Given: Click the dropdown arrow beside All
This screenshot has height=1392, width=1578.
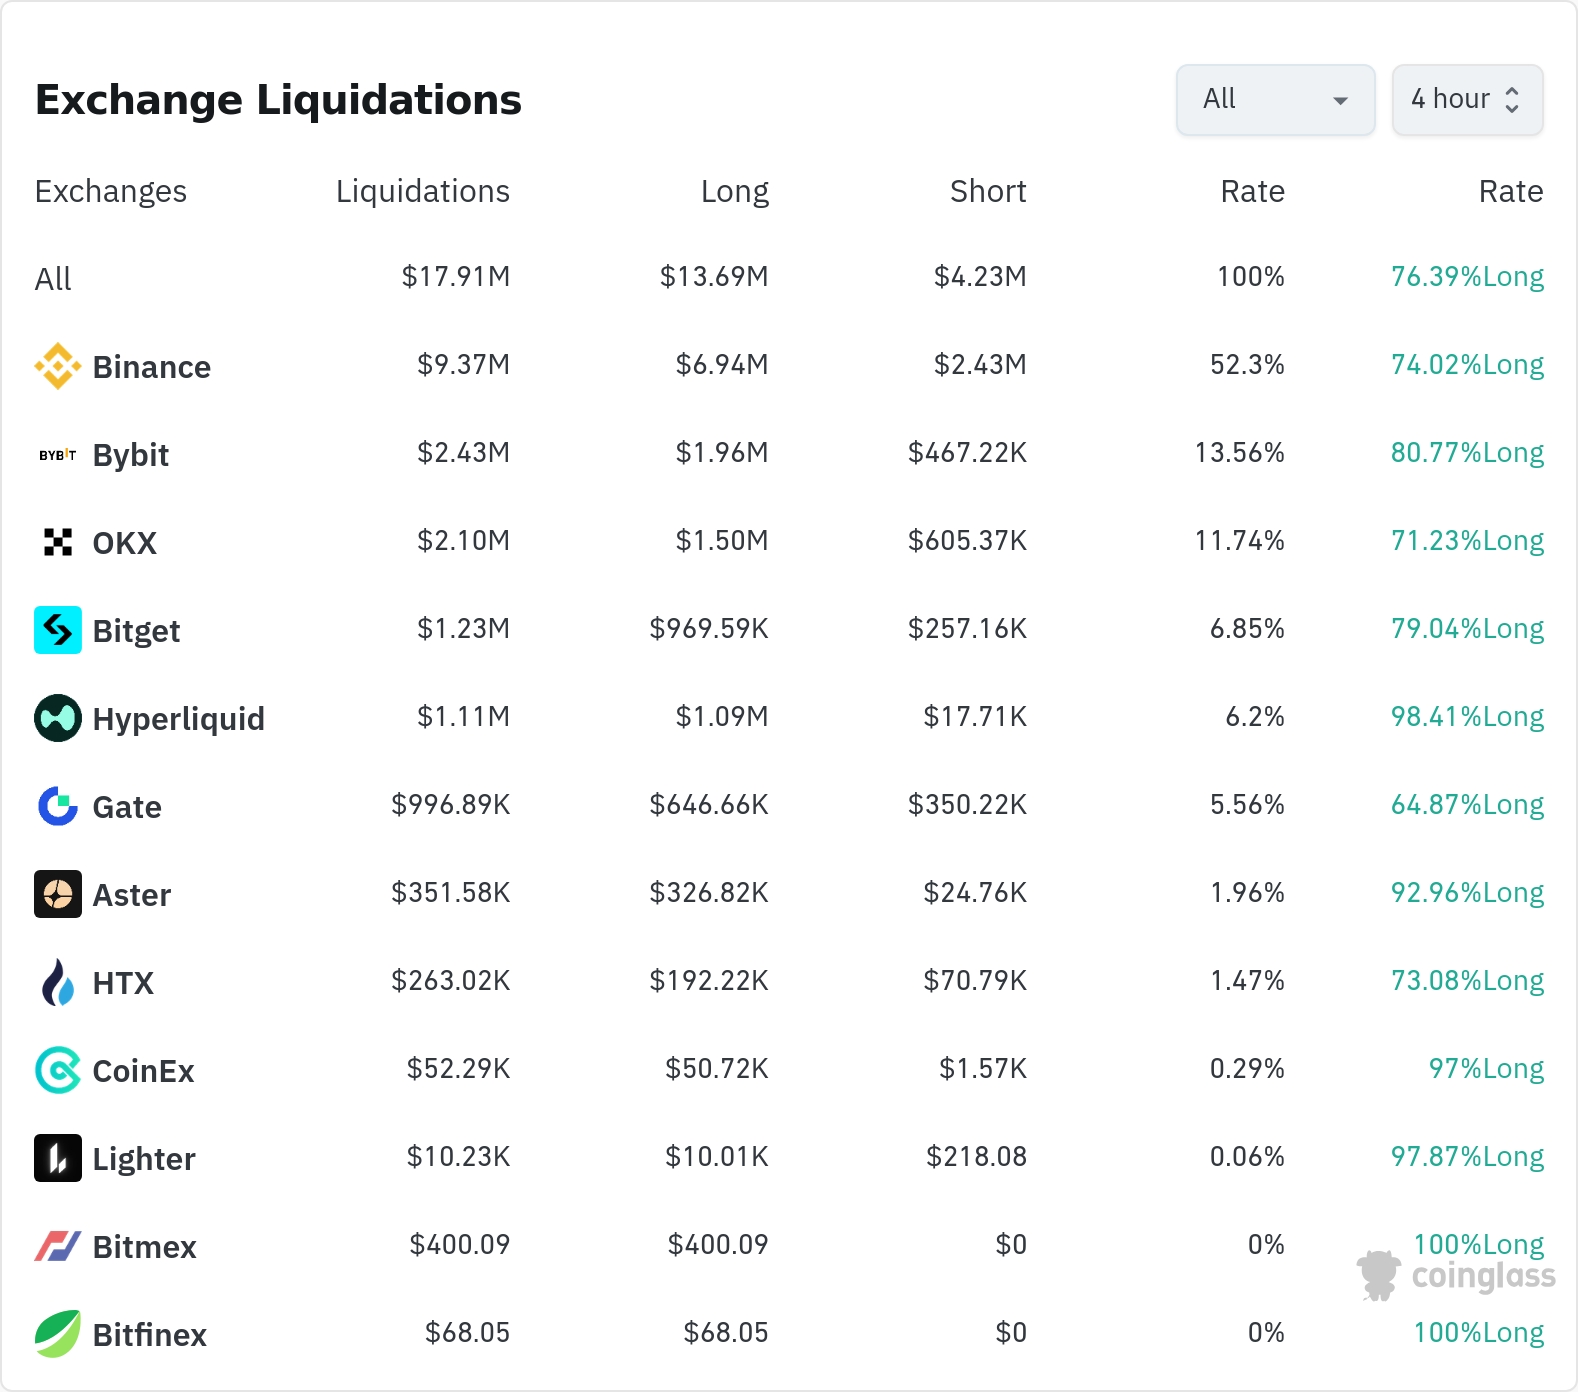Looking at the screenshot, I should pos(1341,101).
